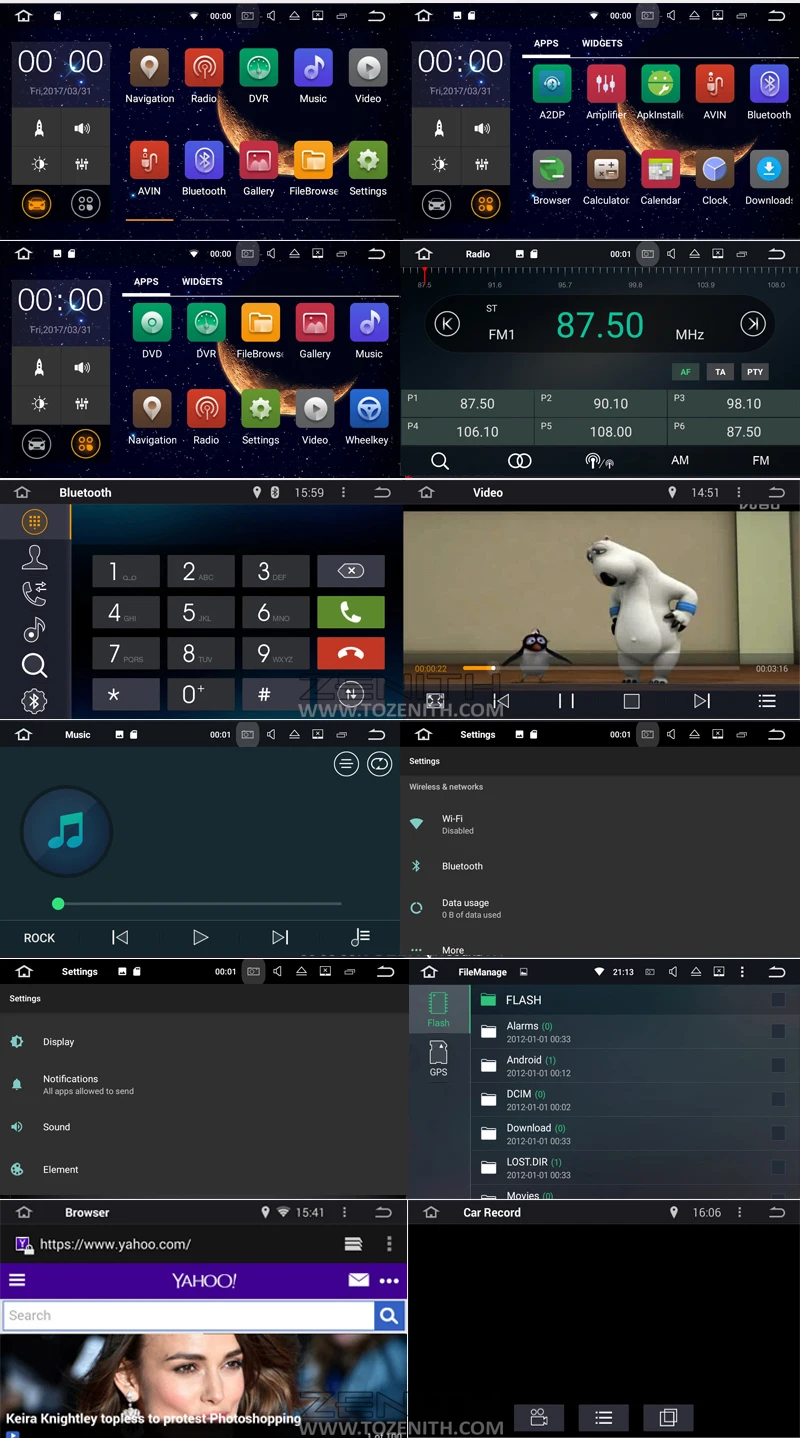Toggle stereo mode in Radio screen
The image size is (800, 1438).
click(x=520, y=461)
